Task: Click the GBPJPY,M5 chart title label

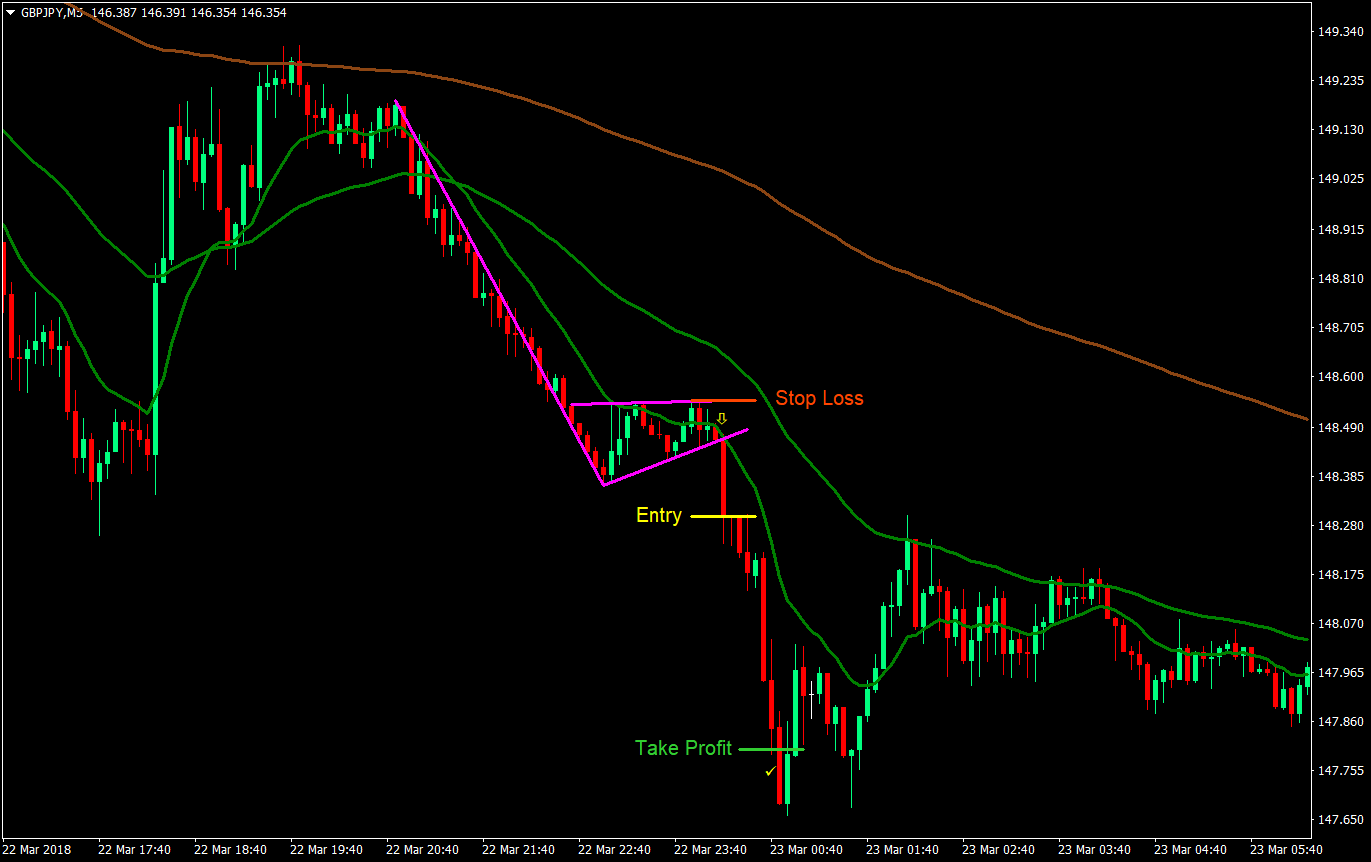Action: click(50, 12)
